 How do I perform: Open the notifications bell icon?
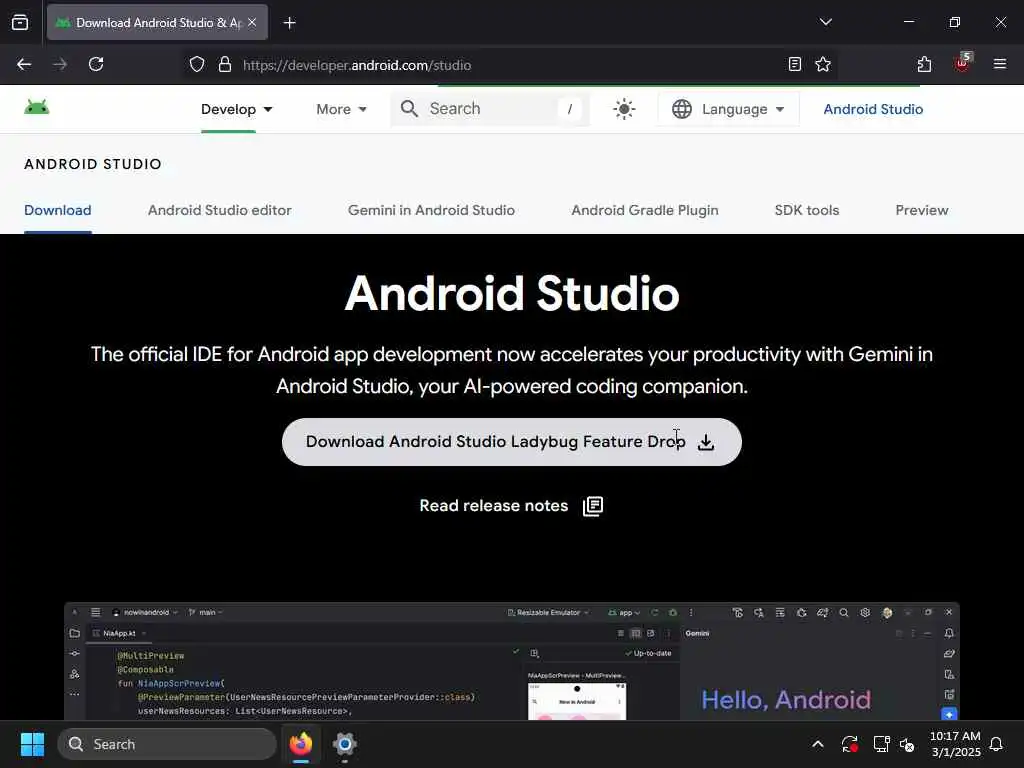996,744
